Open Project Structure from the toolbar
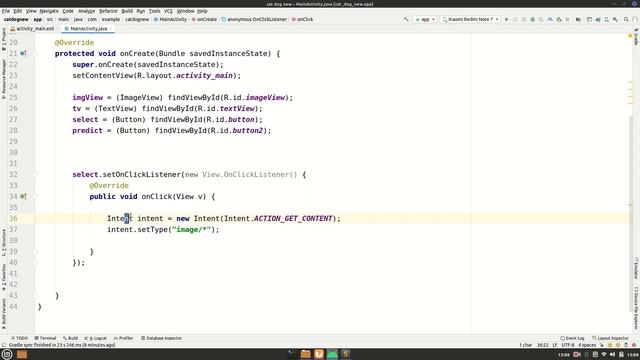640x360 pixels. point(578,19)
